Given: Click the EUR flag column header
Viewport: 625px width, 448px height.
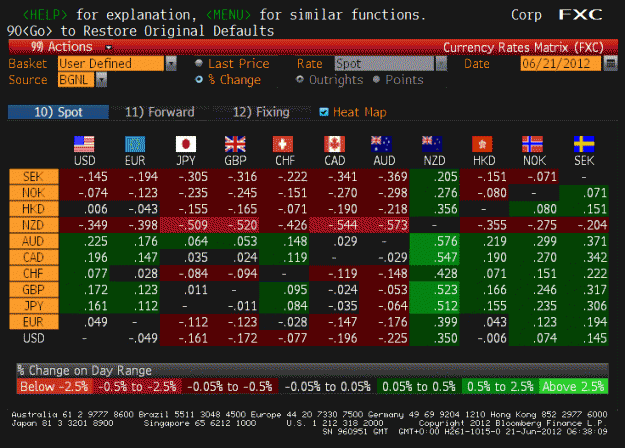Looking at the screenshot, I should click(135, 151).
